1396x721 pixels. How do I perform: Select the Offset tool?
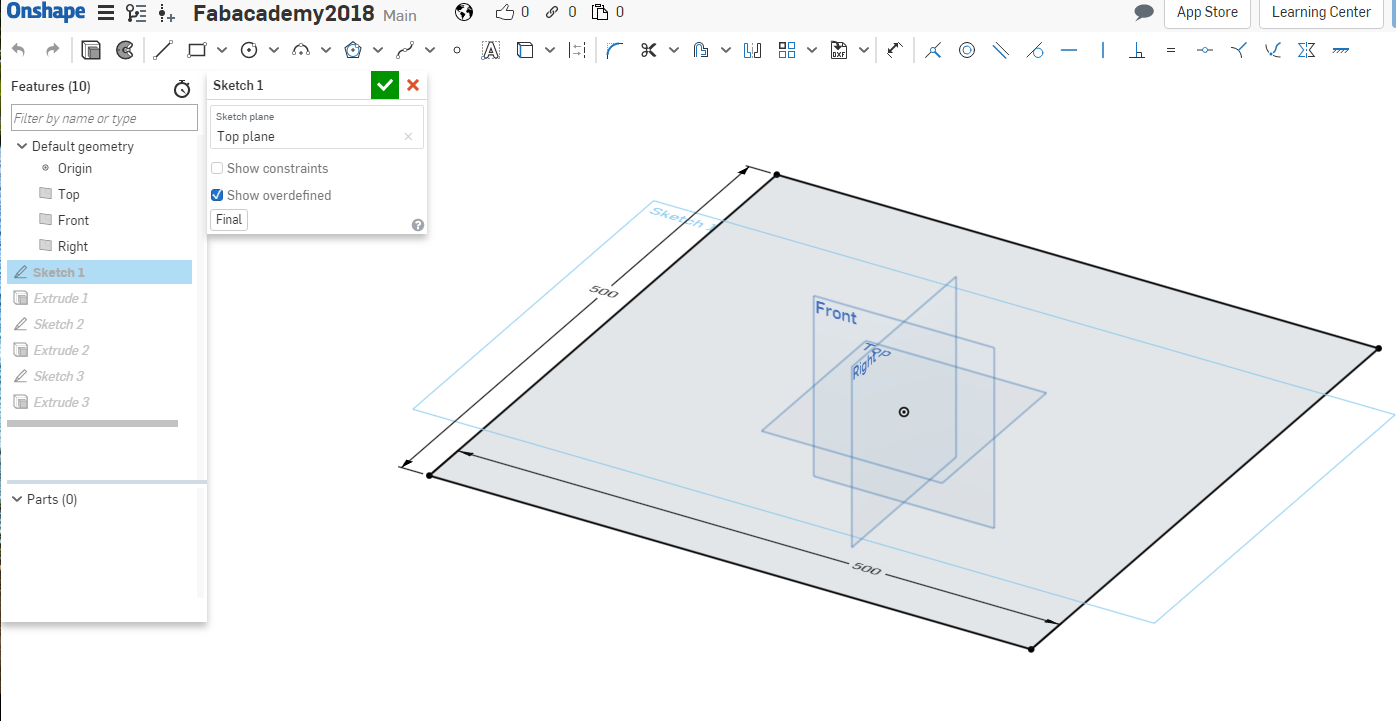(701, 50)
